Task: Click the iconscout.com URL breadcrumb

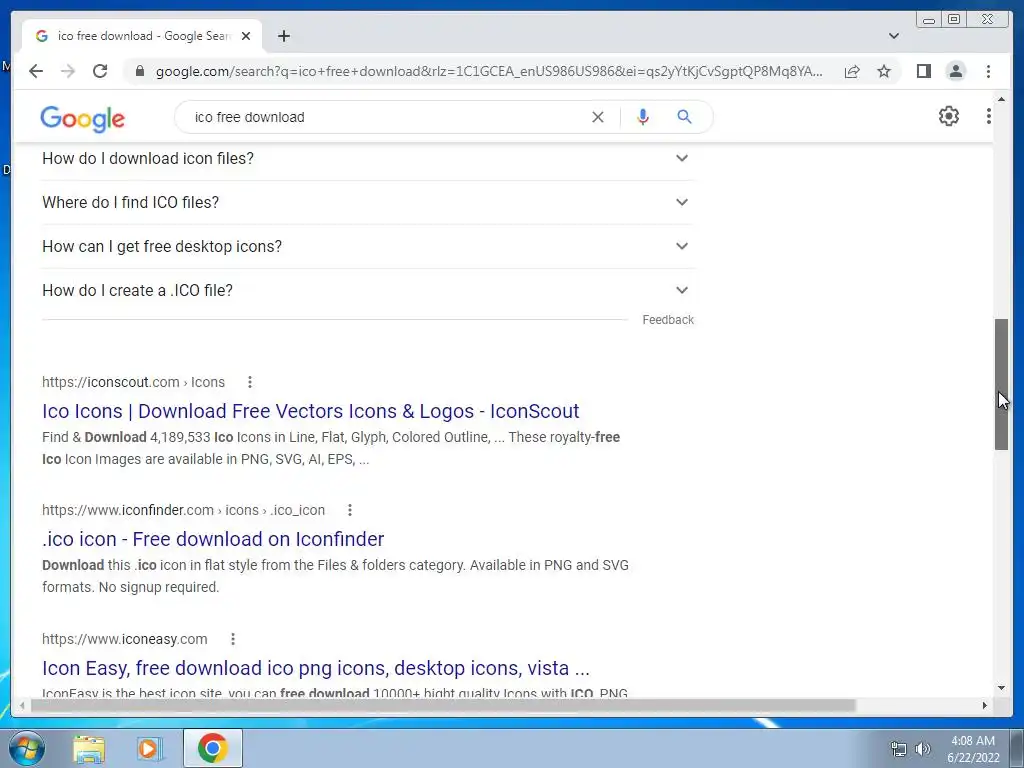Action: [x=133, y=382]
